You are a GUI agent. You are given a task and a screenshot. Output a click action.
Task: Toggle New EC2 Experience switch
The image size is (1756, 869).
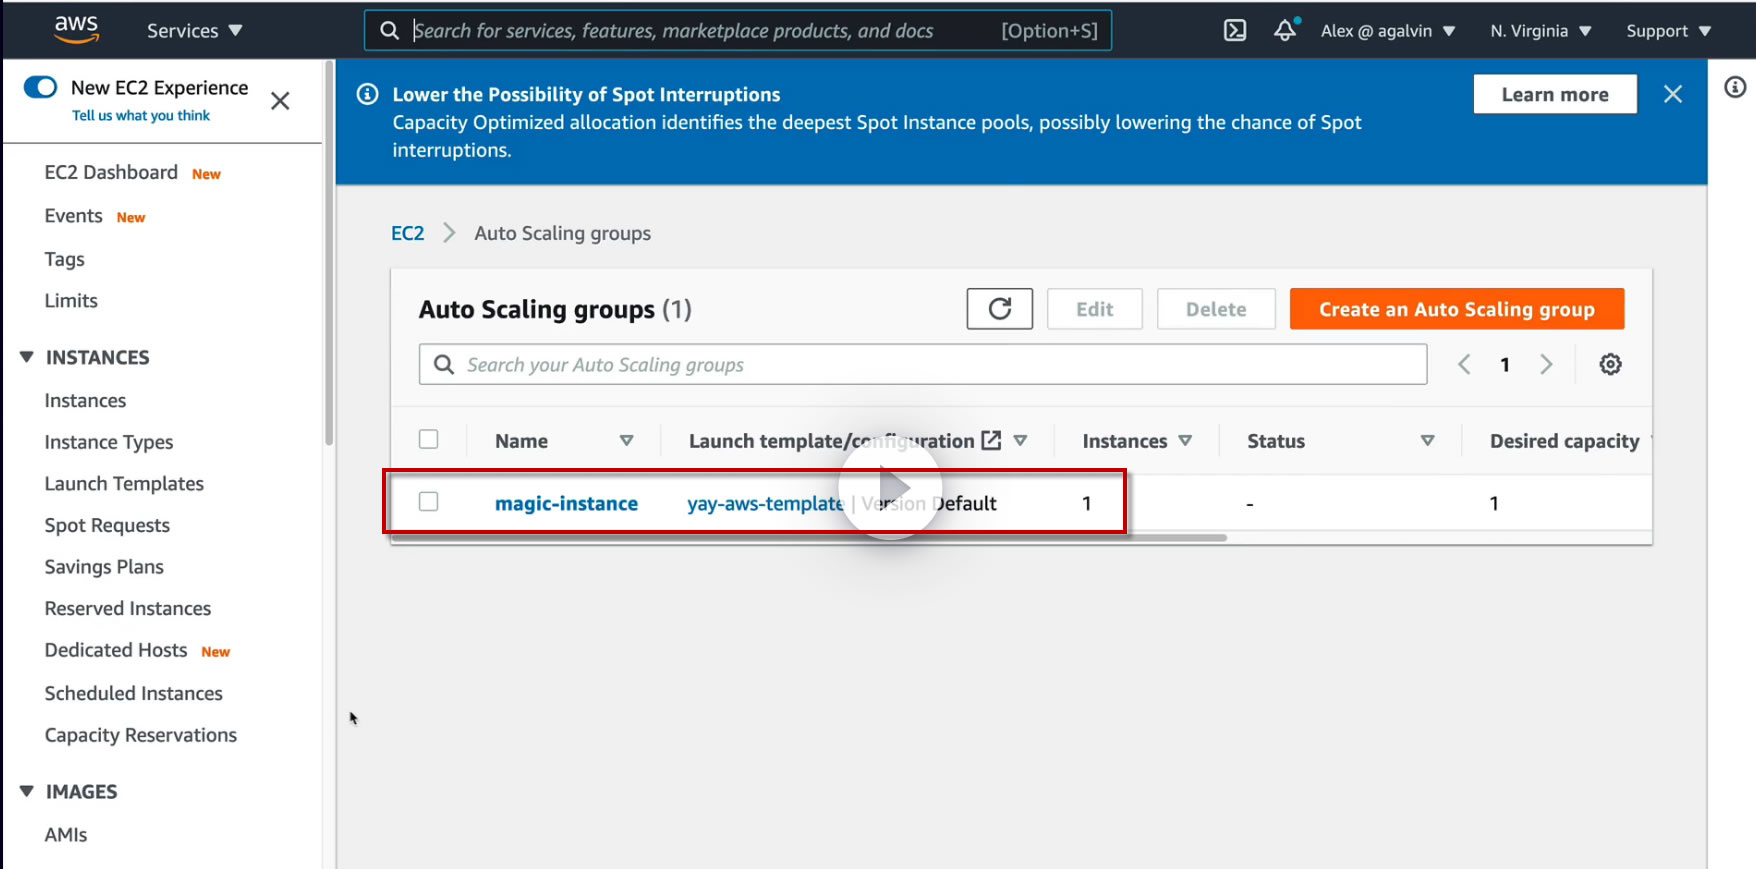click(x=41, y=88)
